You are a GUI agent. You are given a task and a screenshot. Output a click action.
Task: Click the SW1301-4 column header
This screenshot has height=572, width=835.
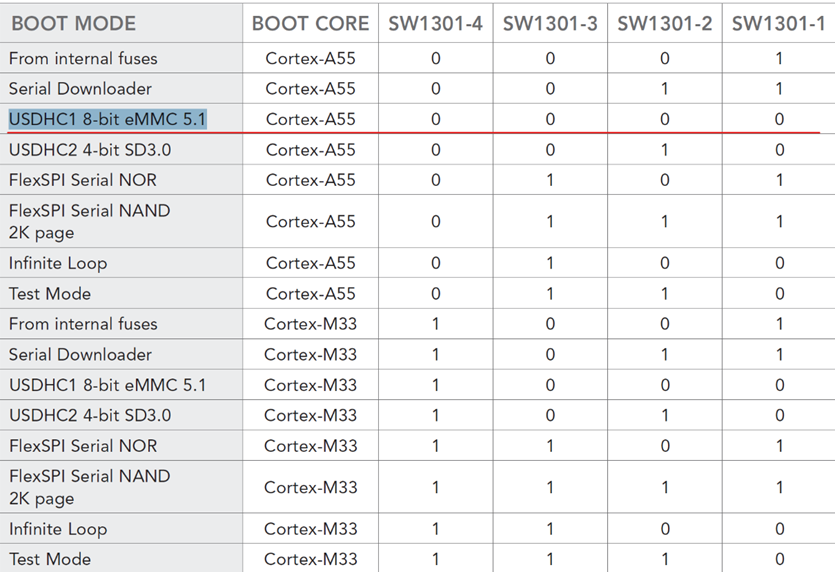[436, 23]
